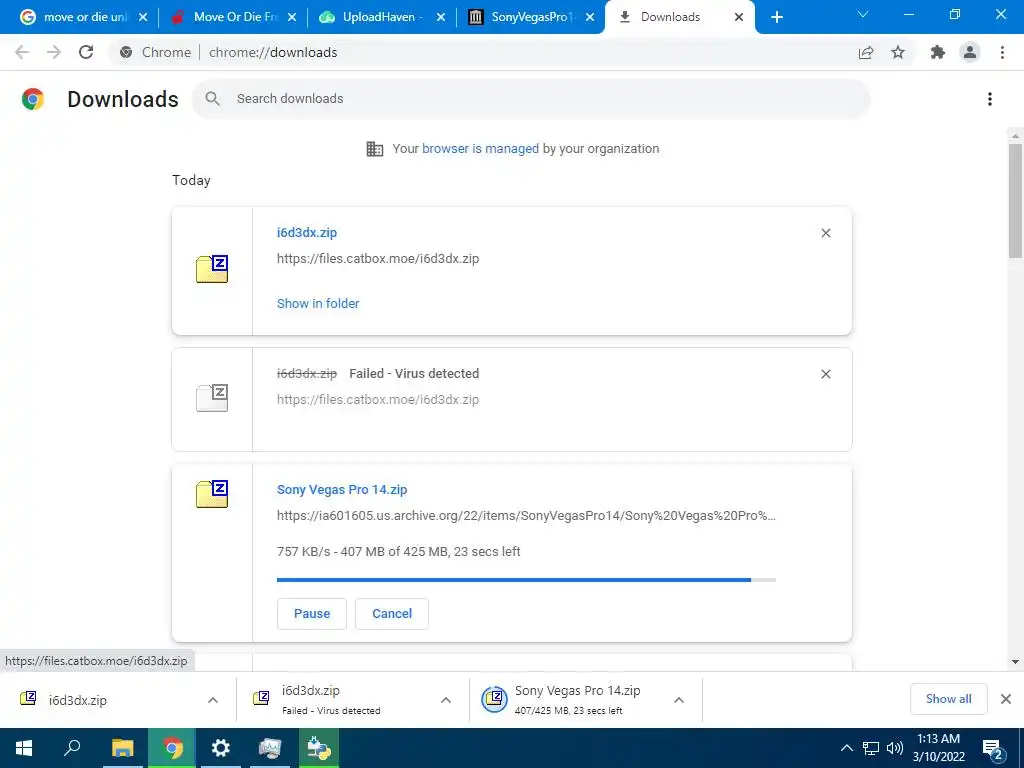Screen dimensions: 1024x768
Task: Click the managed organization building icon
Action: (375, 149)
